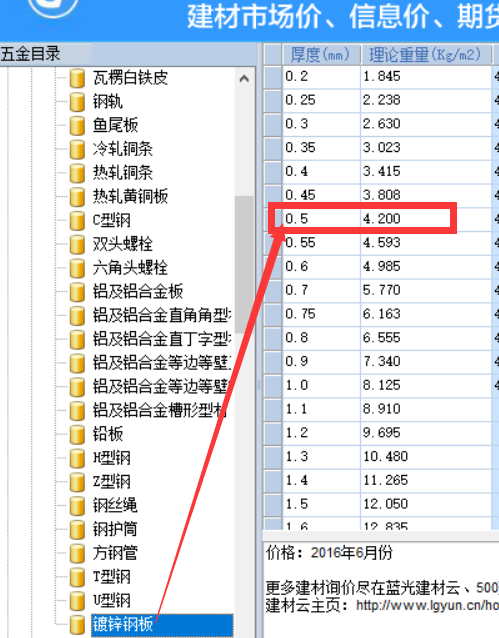The height and width of the screenshot is (638, 499).
Task: Click the thickness cell 0.9
Action: (321, 362)
